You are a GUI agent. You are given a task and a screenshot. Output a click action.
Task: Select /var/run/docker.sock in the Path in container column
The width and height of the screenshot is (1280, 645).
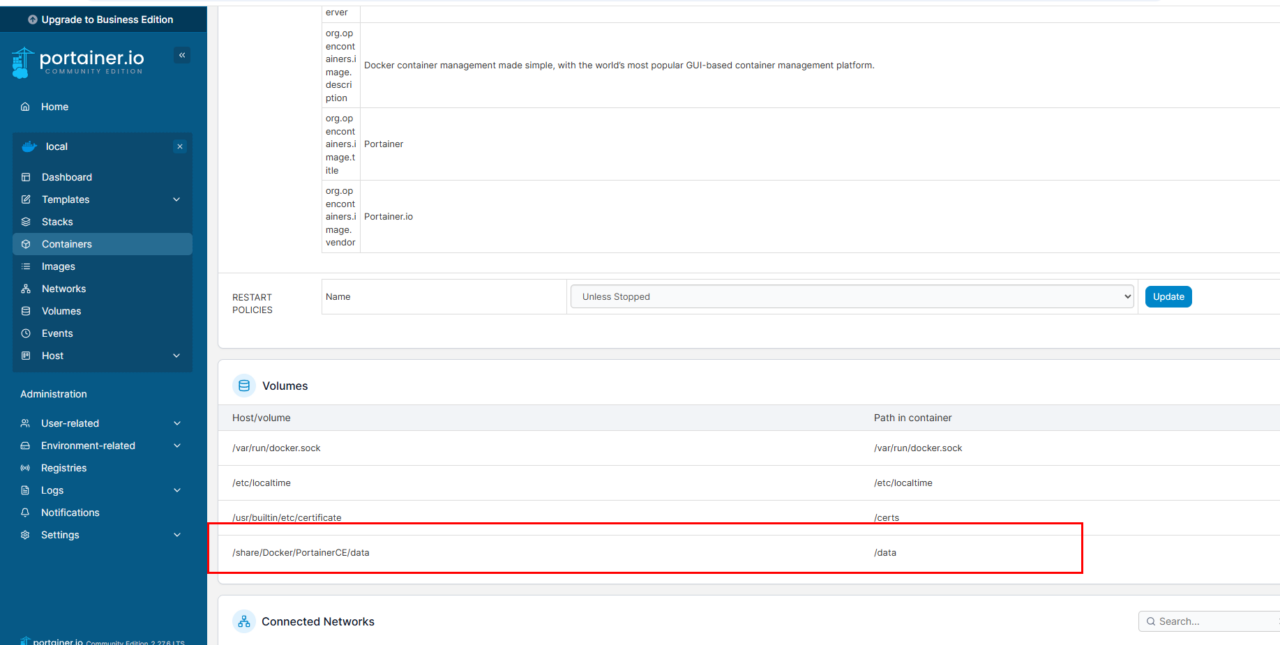[918, 448]
